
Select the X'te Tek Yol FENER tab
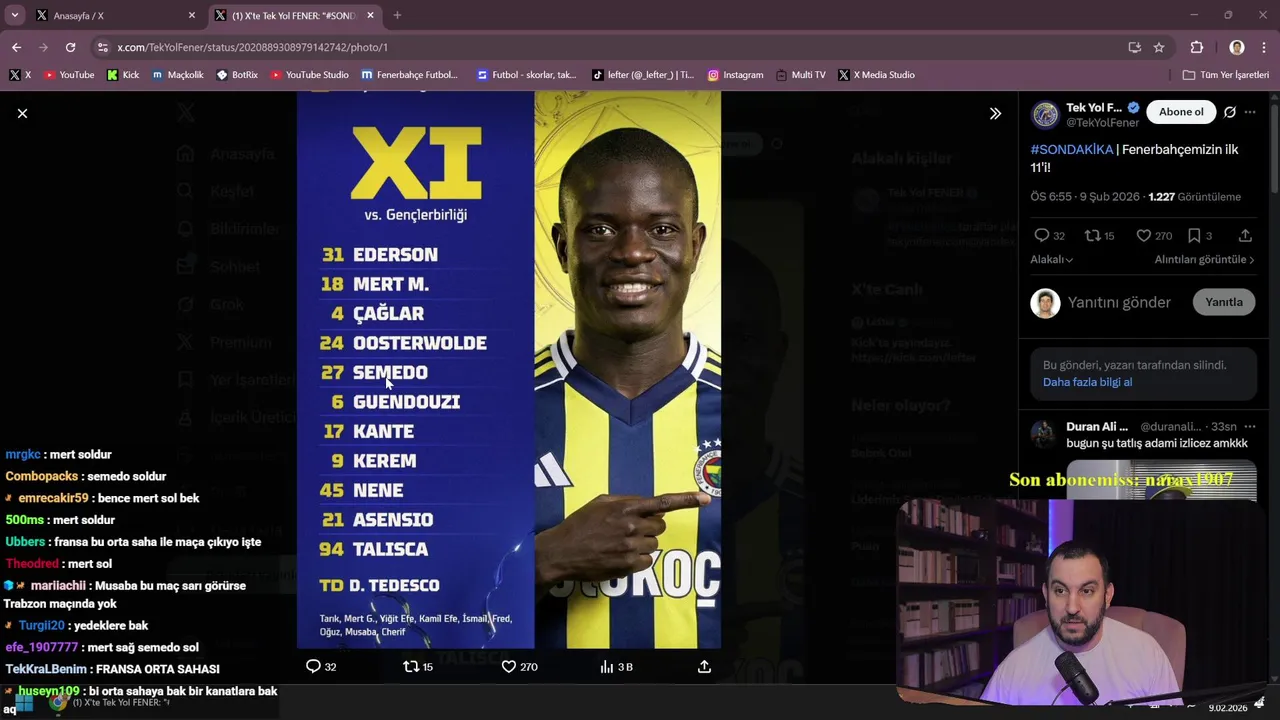click(295, 15)
